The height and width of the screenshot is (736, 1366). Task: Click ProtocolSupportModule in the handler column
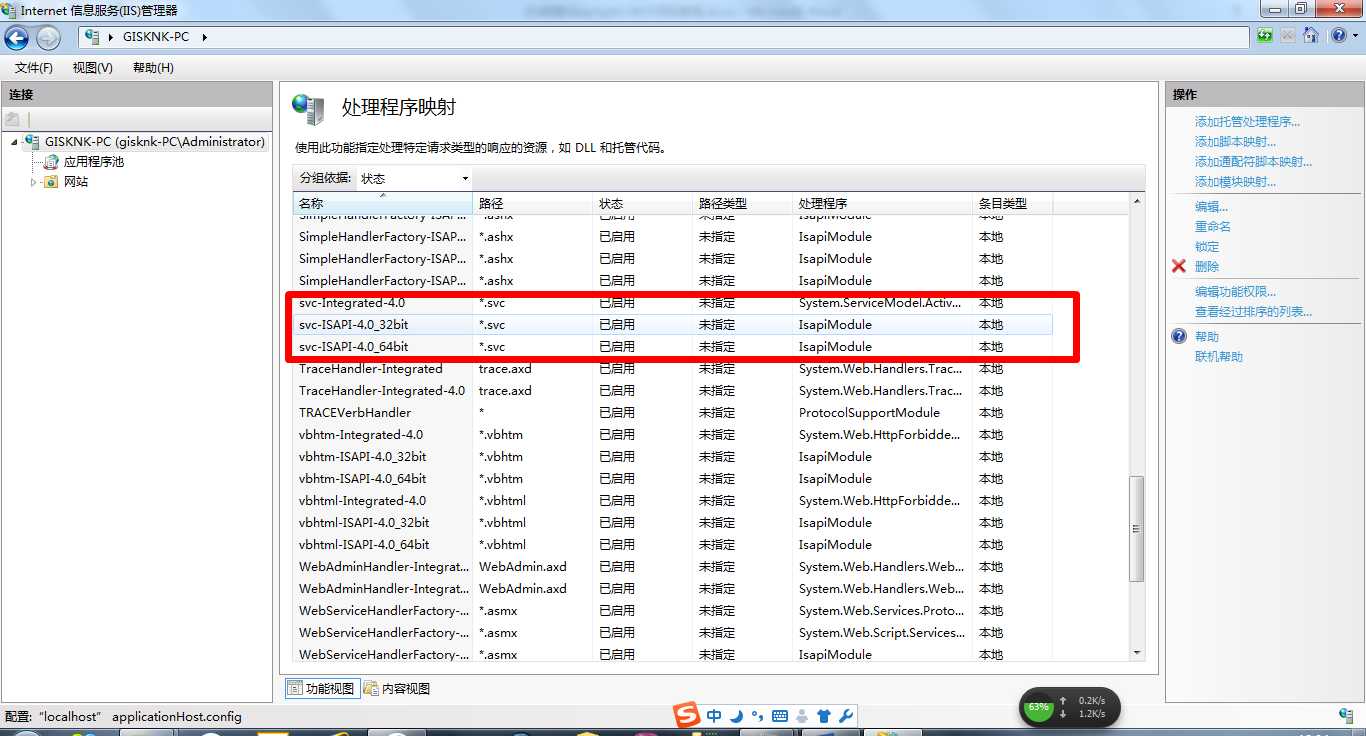[x=869, y=413]
